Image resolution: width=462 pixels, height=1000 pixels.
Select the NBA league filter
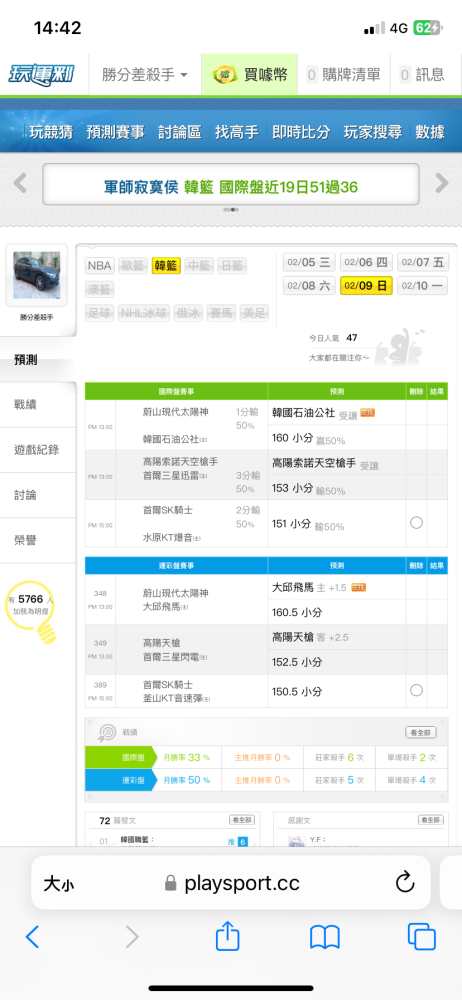[100, 266]
